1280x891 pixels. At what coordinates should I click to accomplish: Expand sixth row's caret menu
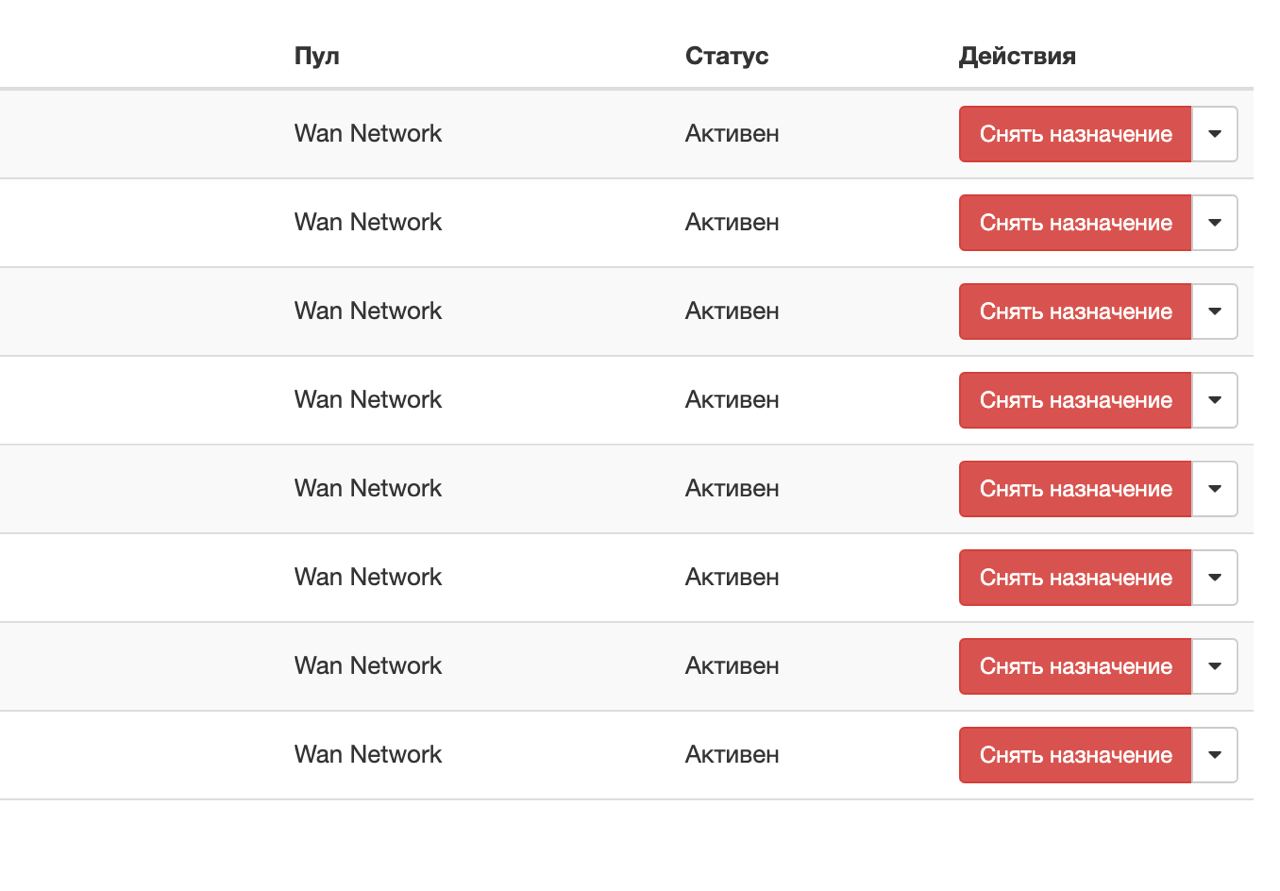pos(1215,578)
